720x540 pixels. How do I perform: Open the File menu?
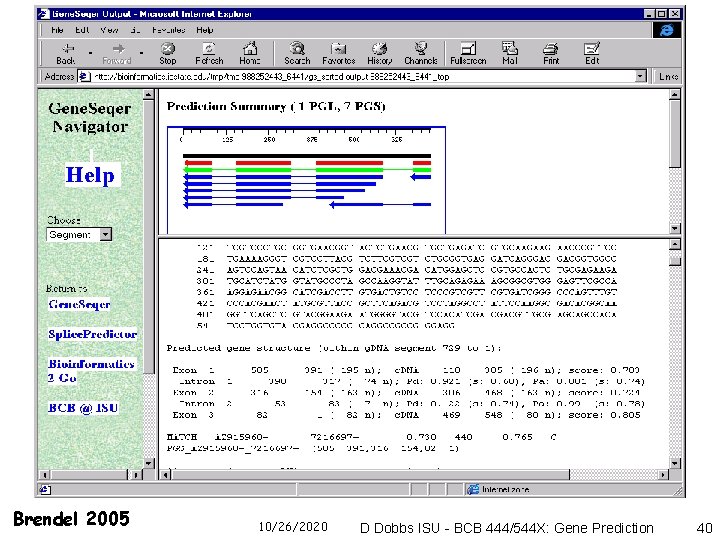[x=57, y=30]
